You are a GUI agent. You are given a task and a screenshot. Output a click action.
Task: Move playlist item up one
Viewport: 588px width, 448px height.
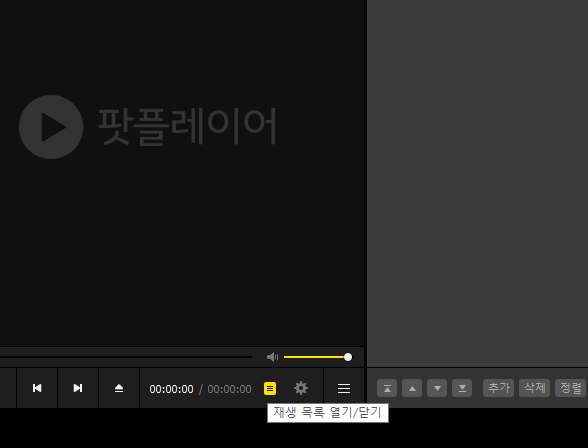coord(412,388)
